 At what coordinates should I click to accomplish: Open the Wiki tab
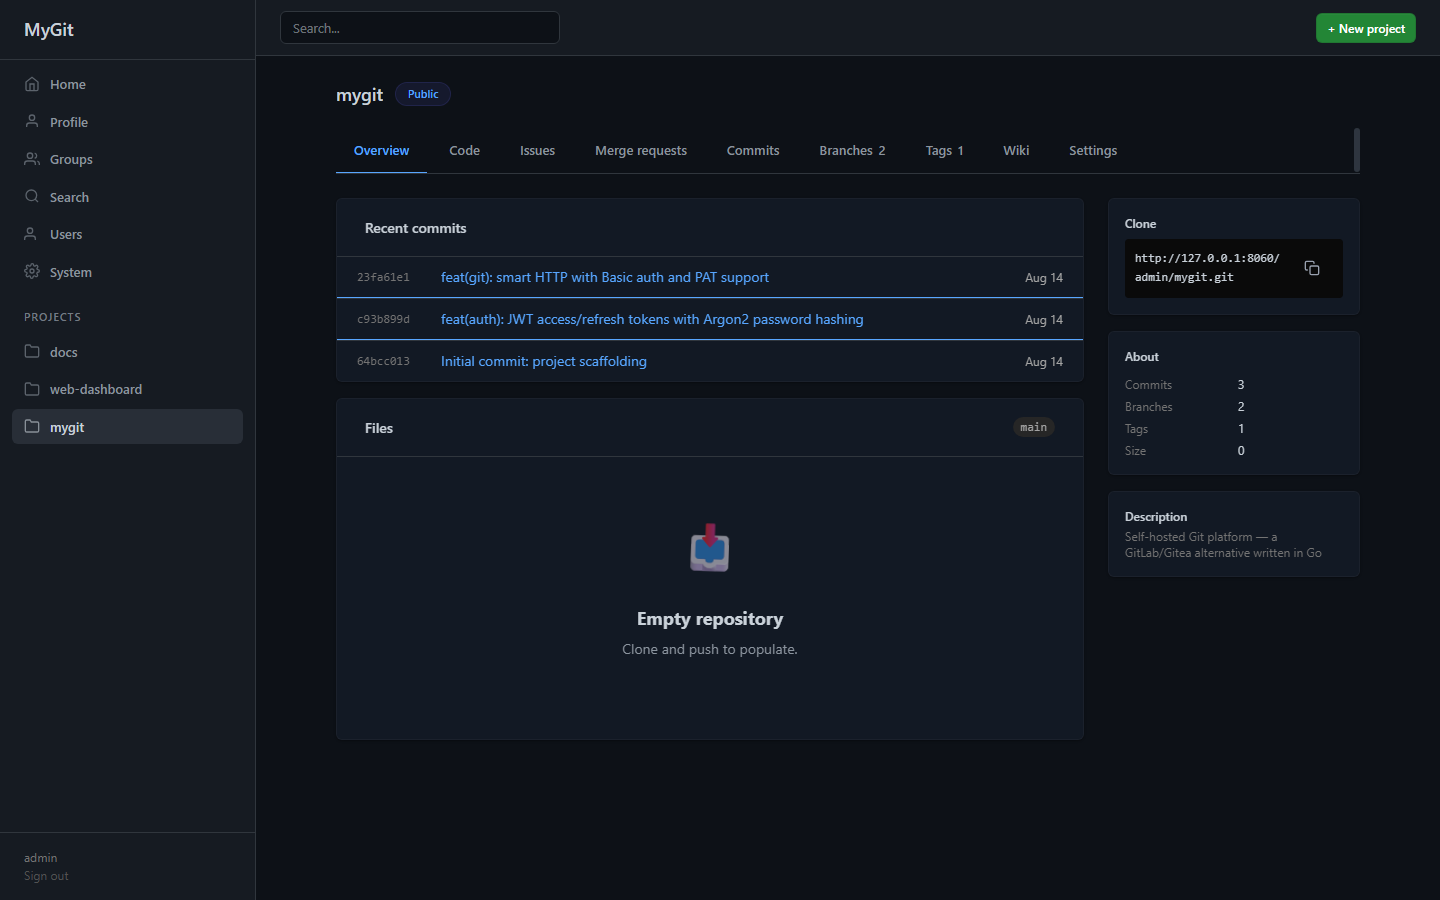1016,151
